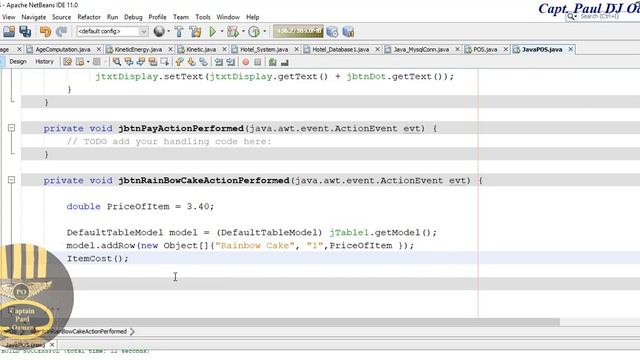Open the Run menu
This screenshot has height=360, width=640.
click(x=112, y=17)
